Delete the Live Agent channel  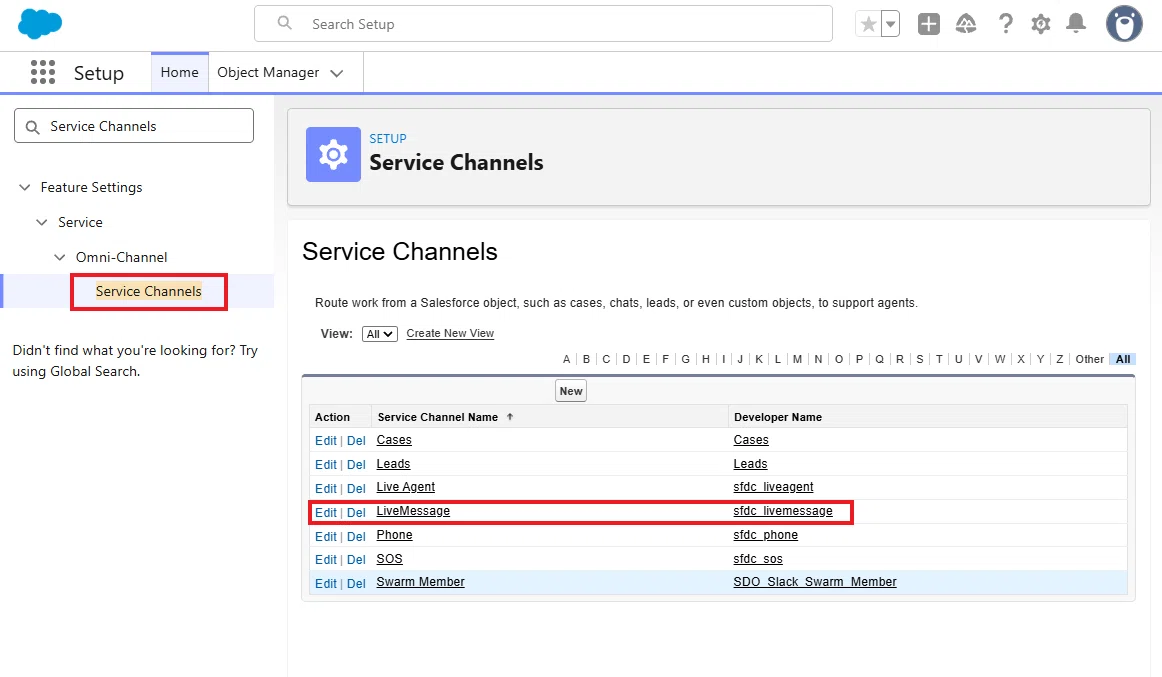point(356,489)
